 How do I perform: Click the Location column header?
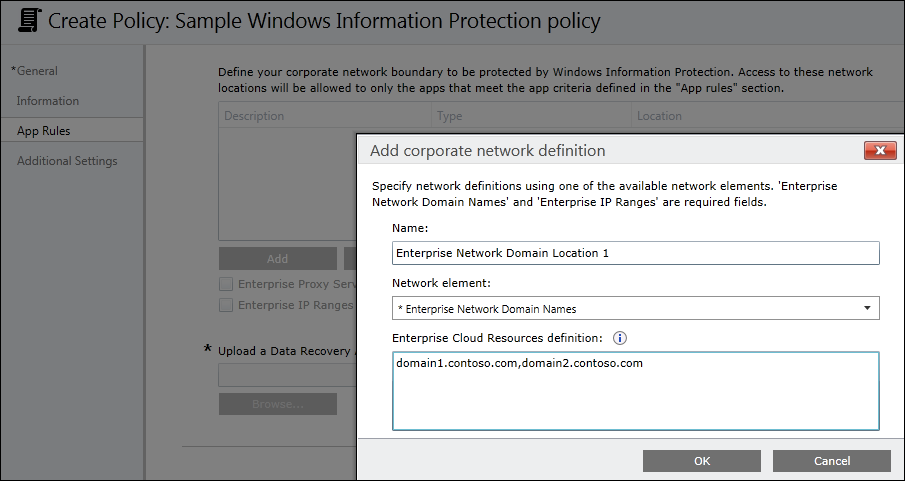(660, 116)
